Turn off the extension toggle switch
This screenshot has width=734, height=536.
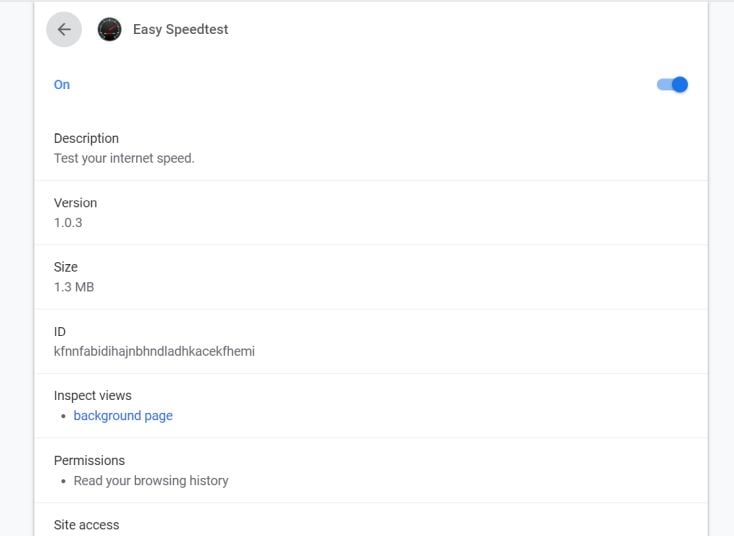pos(672,85)
